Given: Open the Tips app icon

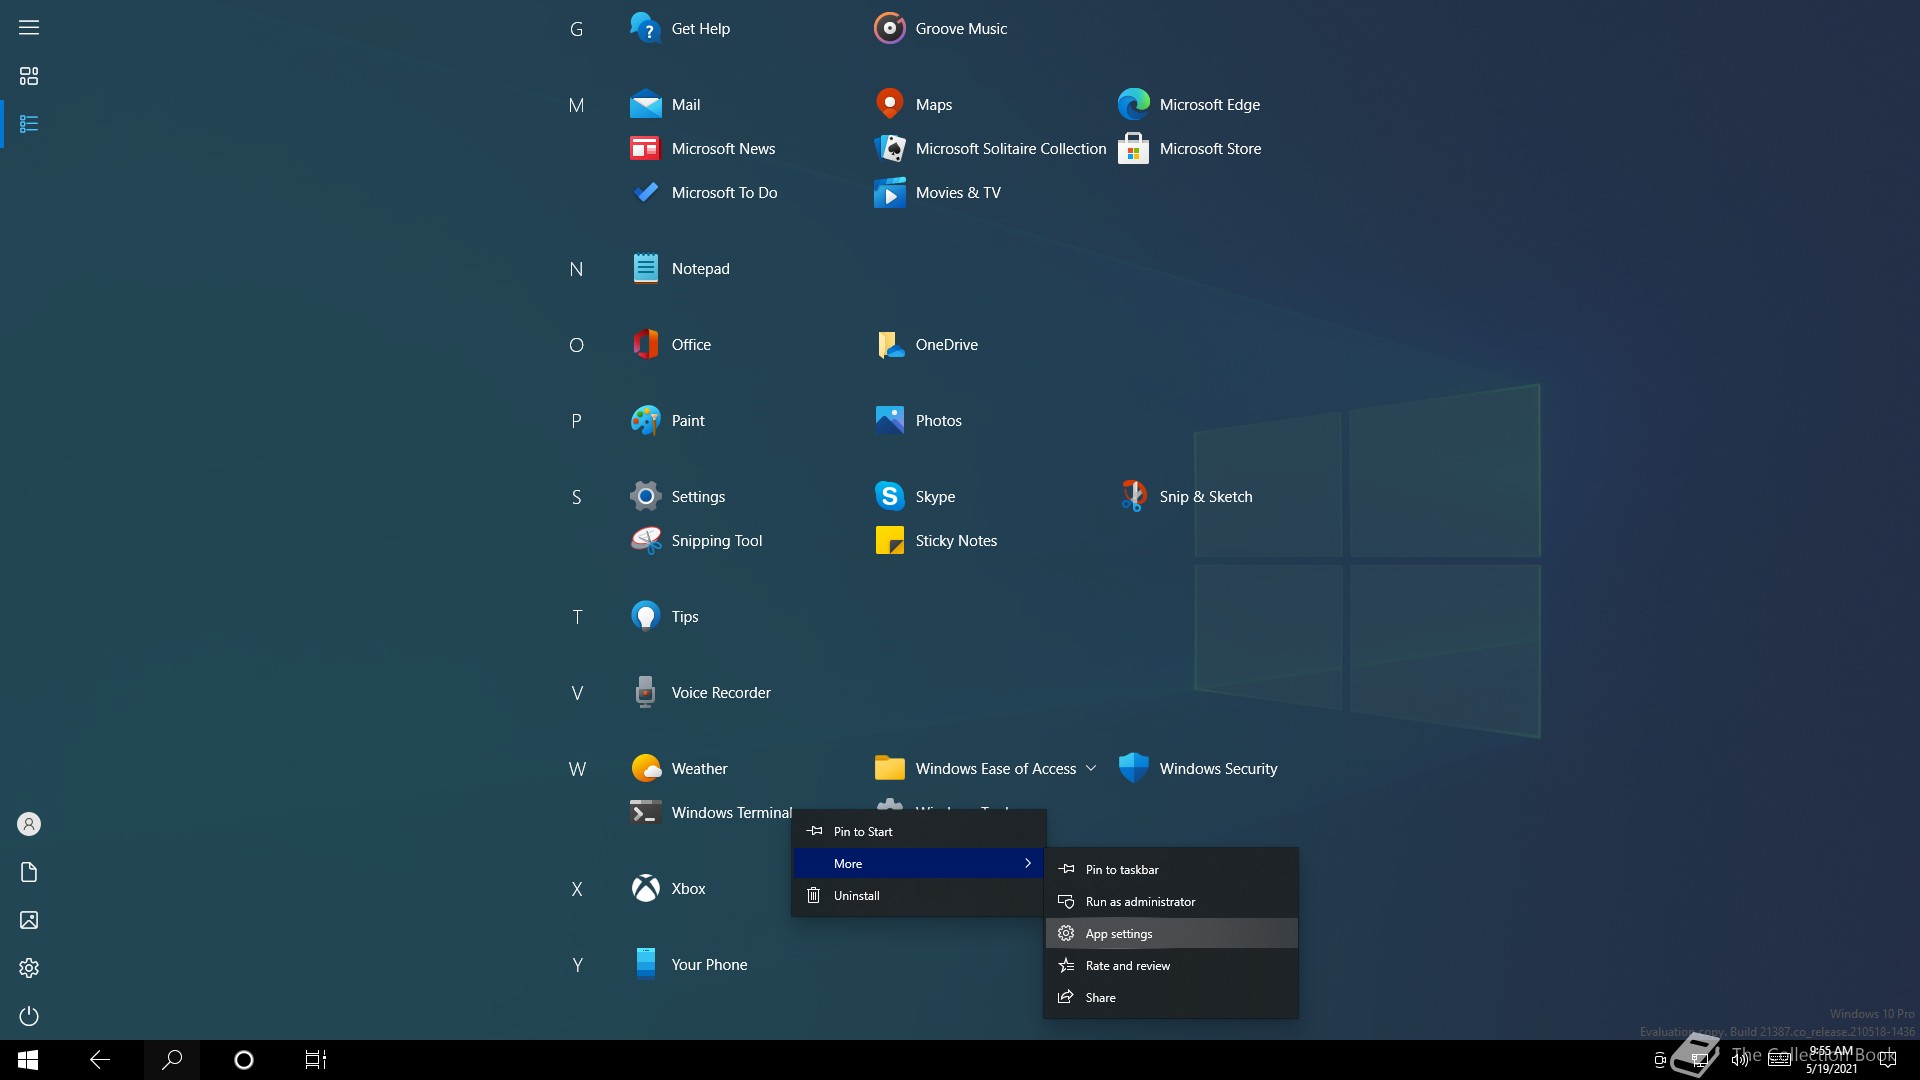Looking at the screenshot, I should pos(645,616).
